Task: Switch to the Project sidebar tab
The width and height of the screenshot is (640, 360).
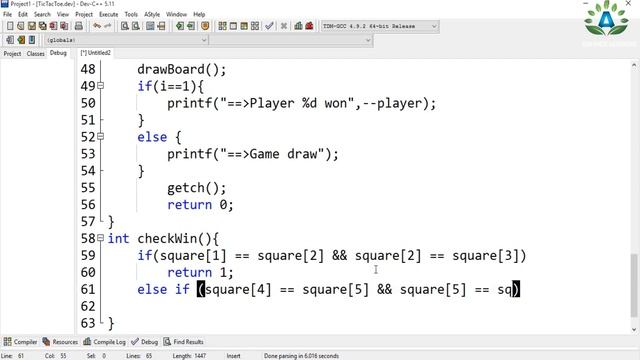Action: (x=12, y=53)
